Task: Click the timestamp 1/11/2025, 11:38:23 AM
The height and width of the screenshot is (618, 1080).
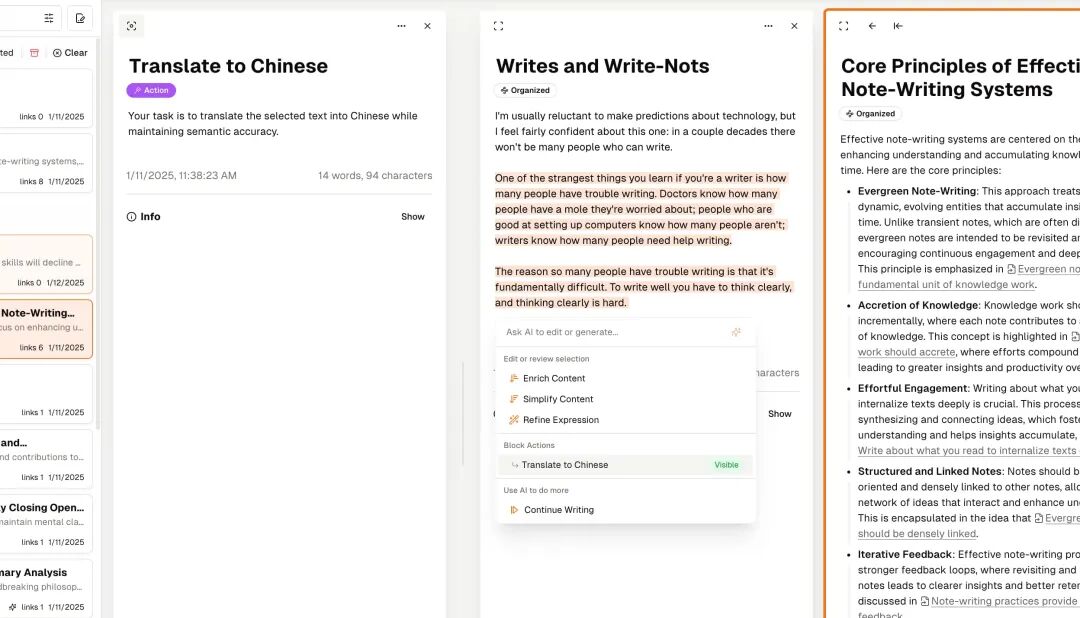Action: pyautogui.click(x=181, y=176)
